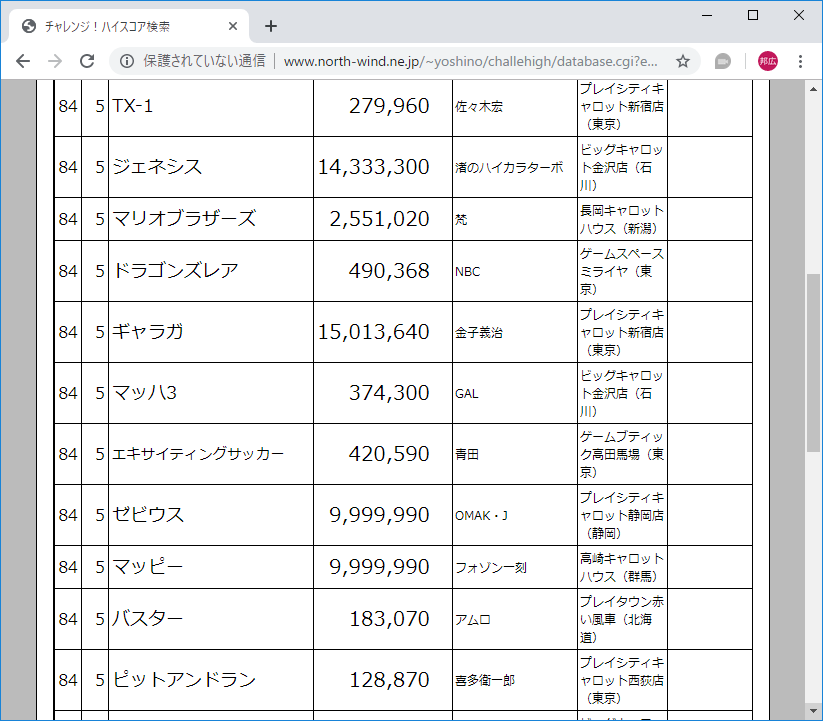Screen dimensions: 823x721
Task: Click the arcade ゲームブティック高田馬場（東京）
Action: (622, 454)
